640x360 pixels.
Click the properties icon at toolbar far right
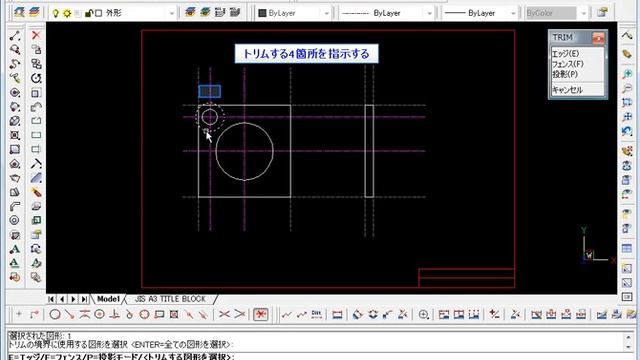point(602,13)
